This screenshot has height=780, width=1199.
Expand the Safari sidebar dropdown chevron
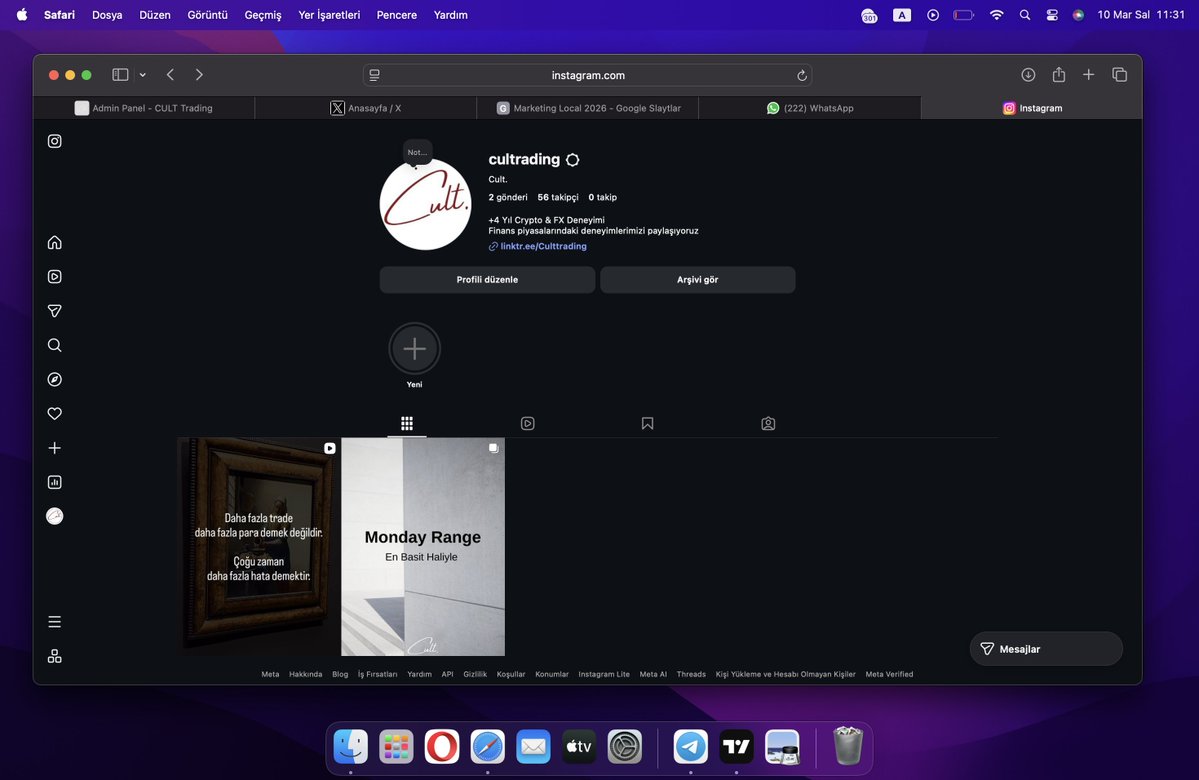[142, 75]
